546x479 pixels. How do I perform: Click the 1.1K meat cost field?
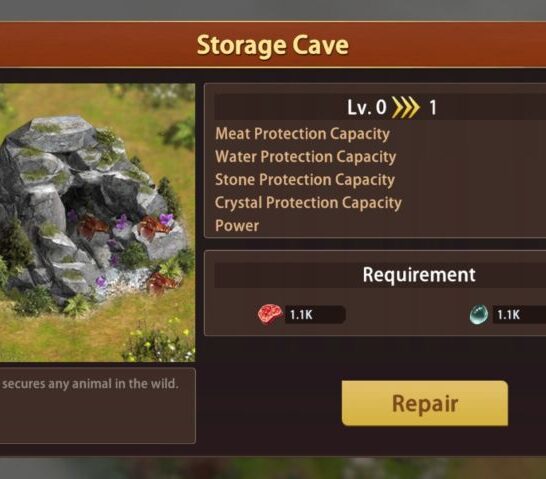(x=315, y=315)
